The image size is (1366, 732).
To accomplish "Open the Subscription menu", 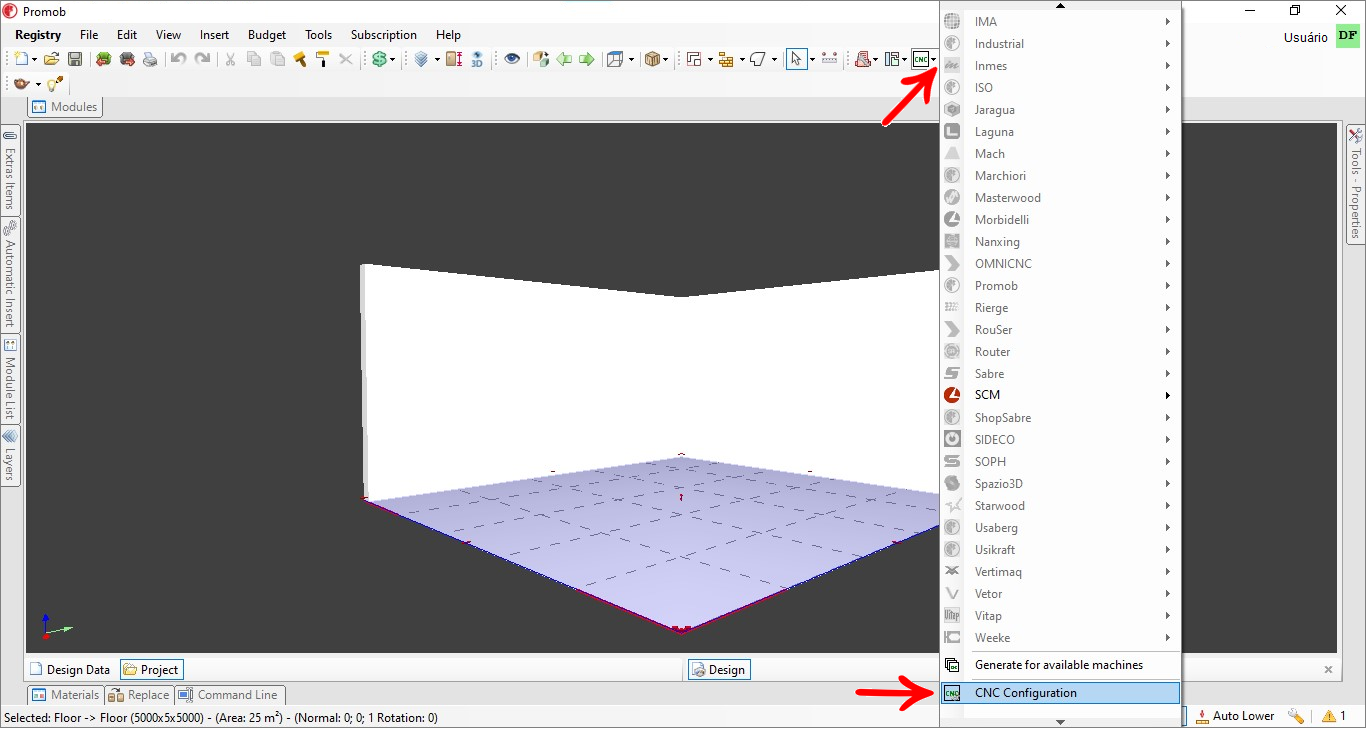I will (x=384, y=35).
